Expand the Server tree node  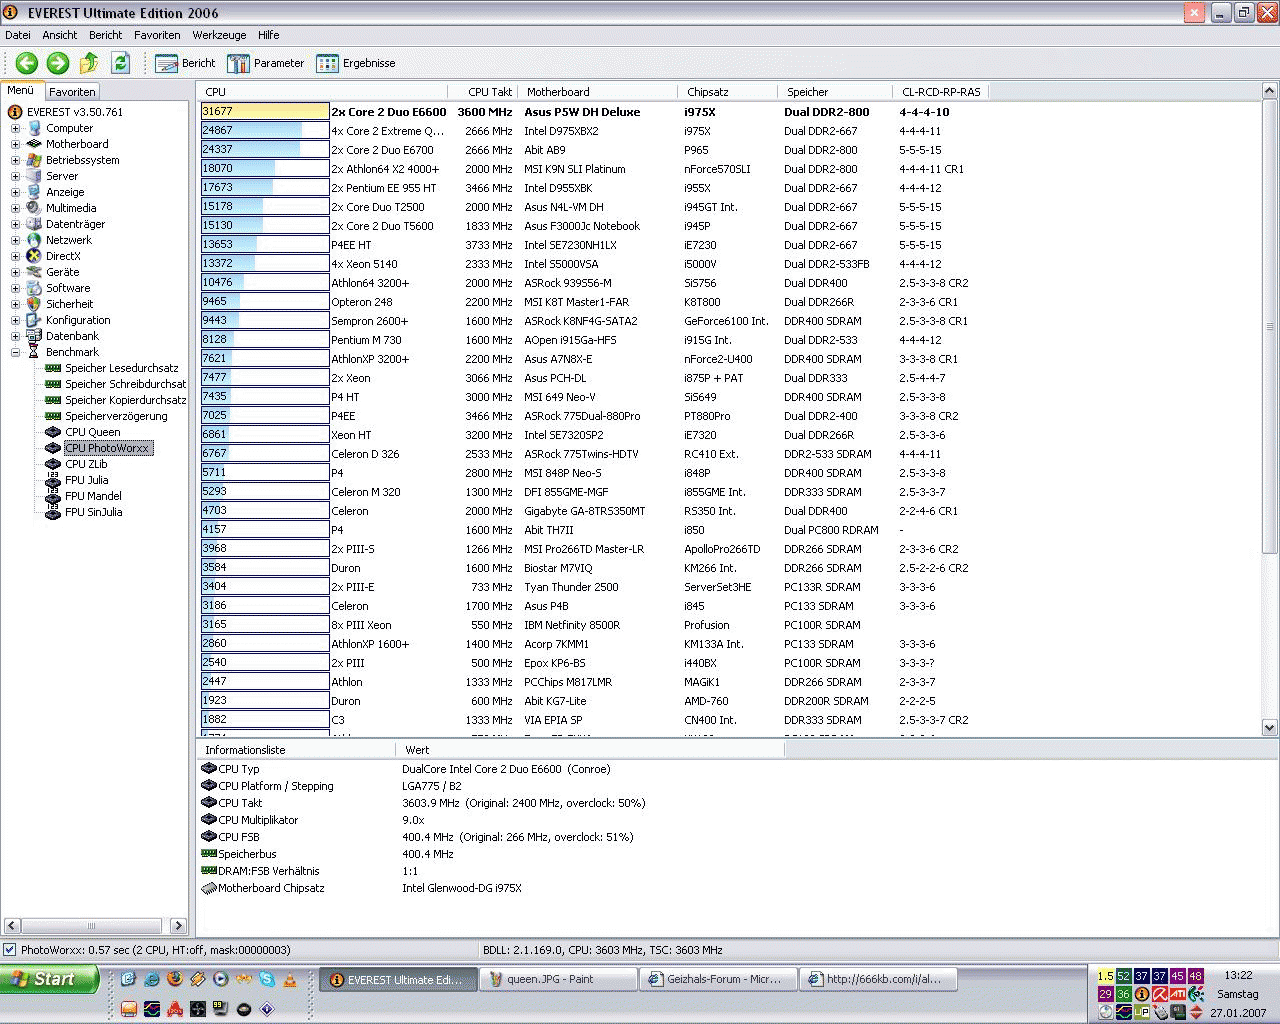click(15, 176)
